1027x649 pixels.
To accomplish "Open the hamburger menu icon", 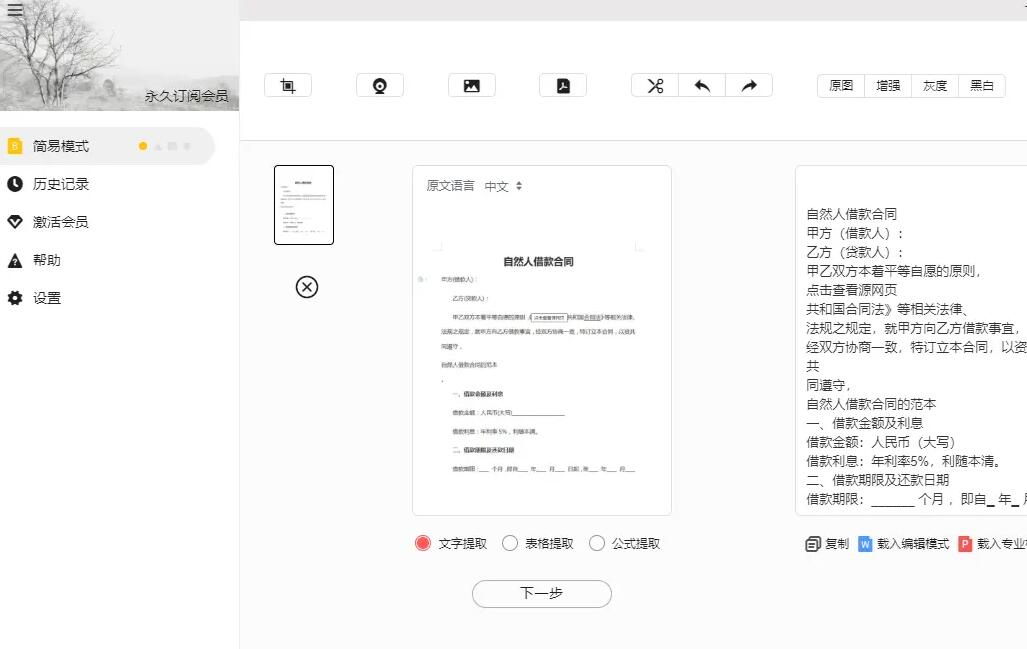I will click(x=15, y=9).
